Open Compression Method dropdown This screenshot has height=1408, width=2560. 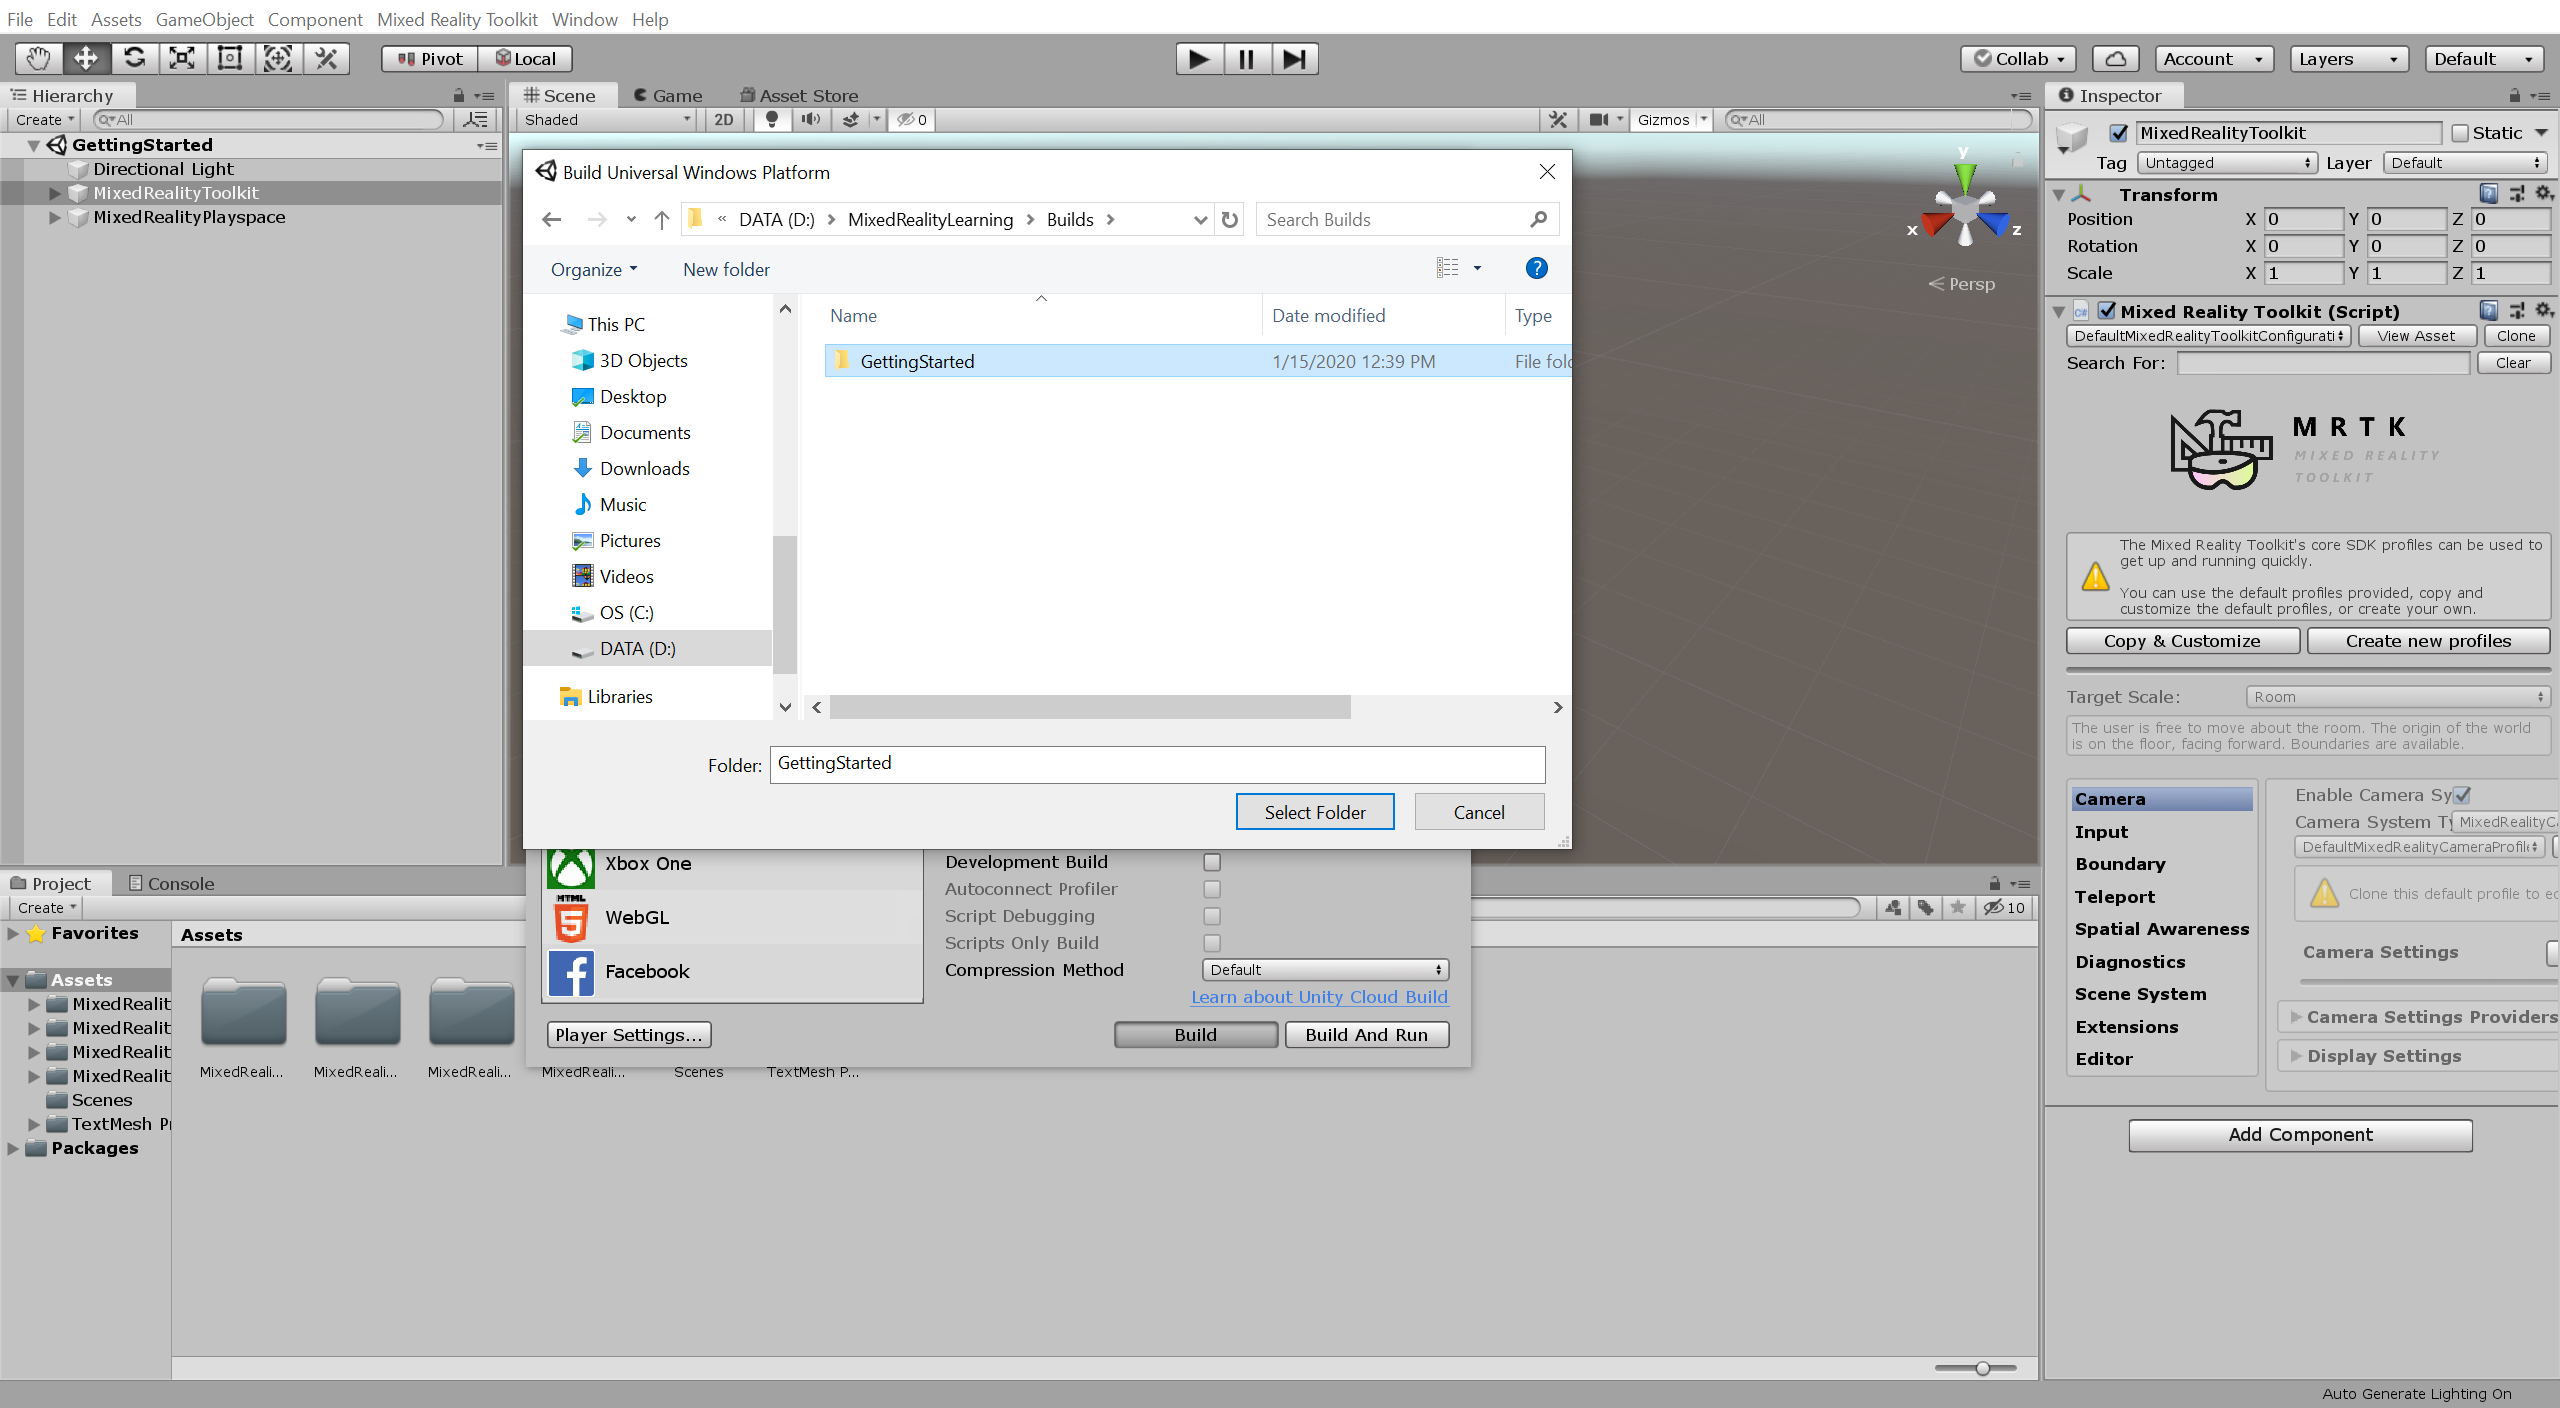click(x=1325, y=970)
